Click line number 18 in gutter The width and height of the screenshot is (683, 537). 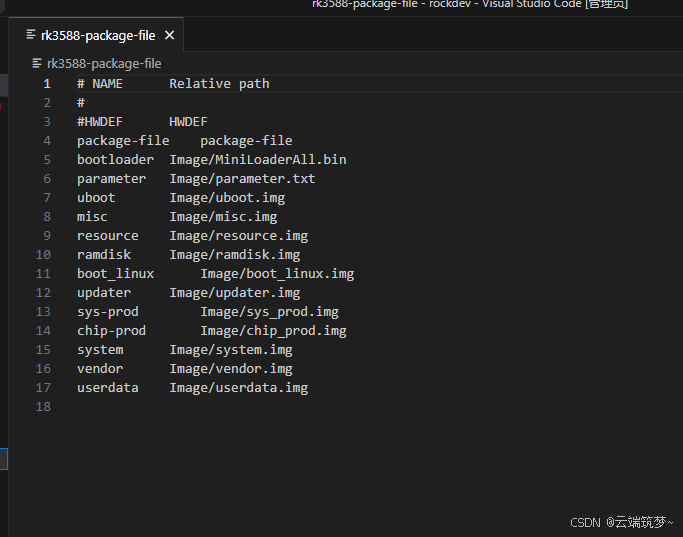pyautogui.click(x=43, y=407)
